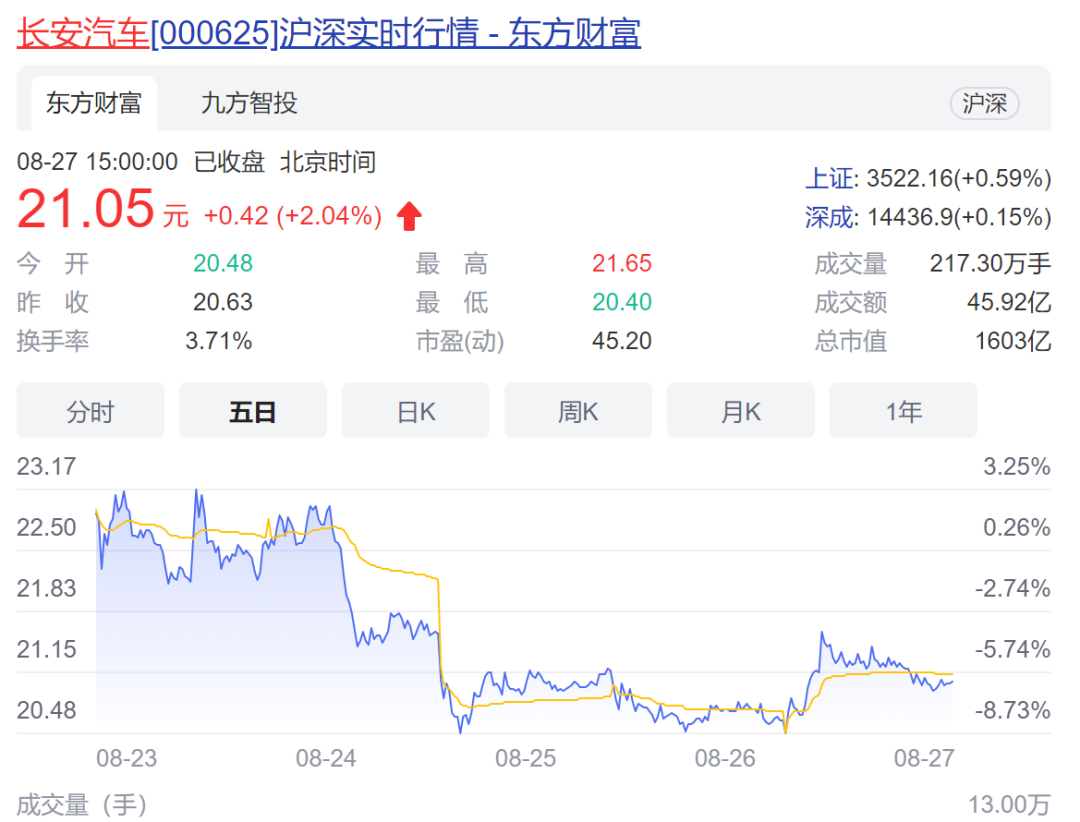Click the current price 21.05
This screenshot has height=822, width=1080.
tap(85, 209)
